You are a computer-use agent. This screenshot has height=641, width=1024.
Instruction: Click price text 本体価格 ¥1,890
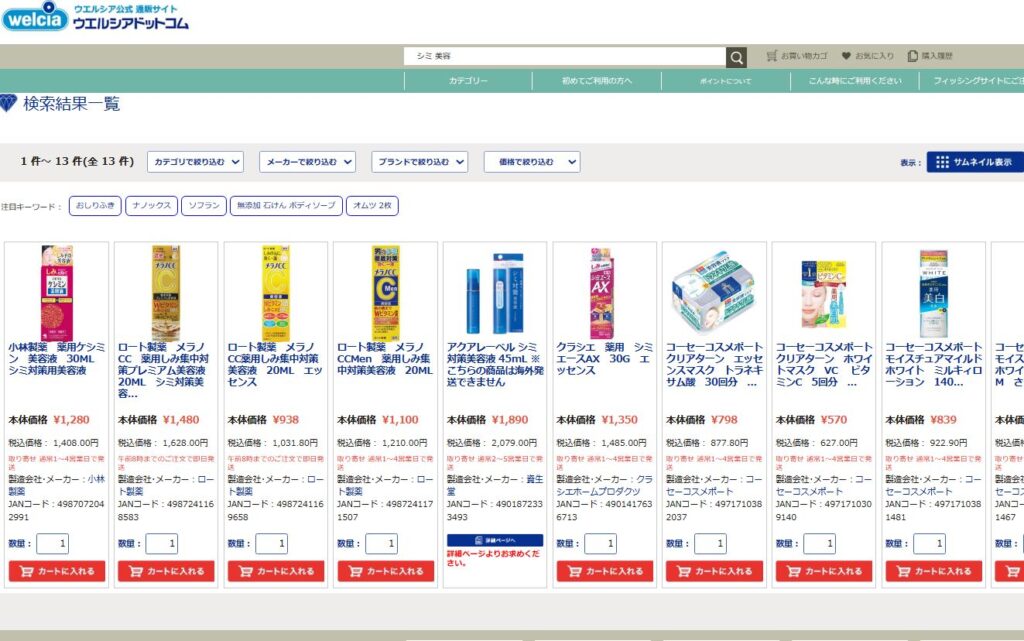point(487,420)
